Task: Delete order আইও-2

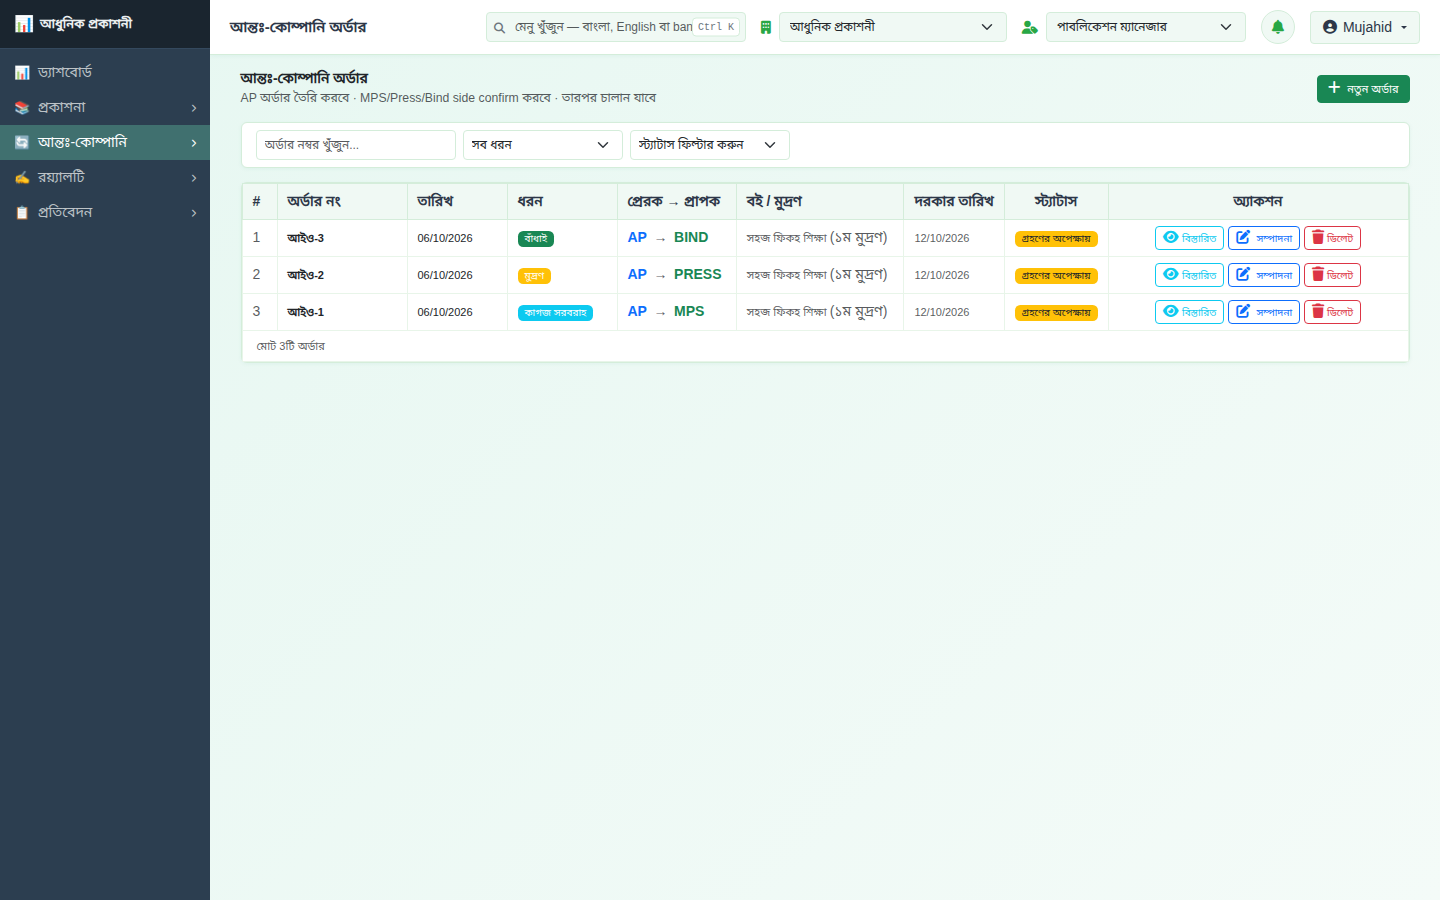Action: (1332, 275)
